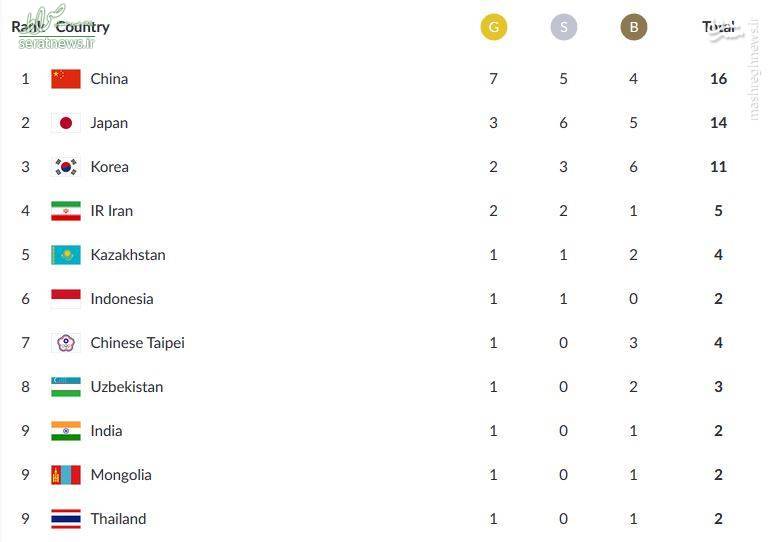
Task: Open the Indonesia country link
Action: point(122,299)
